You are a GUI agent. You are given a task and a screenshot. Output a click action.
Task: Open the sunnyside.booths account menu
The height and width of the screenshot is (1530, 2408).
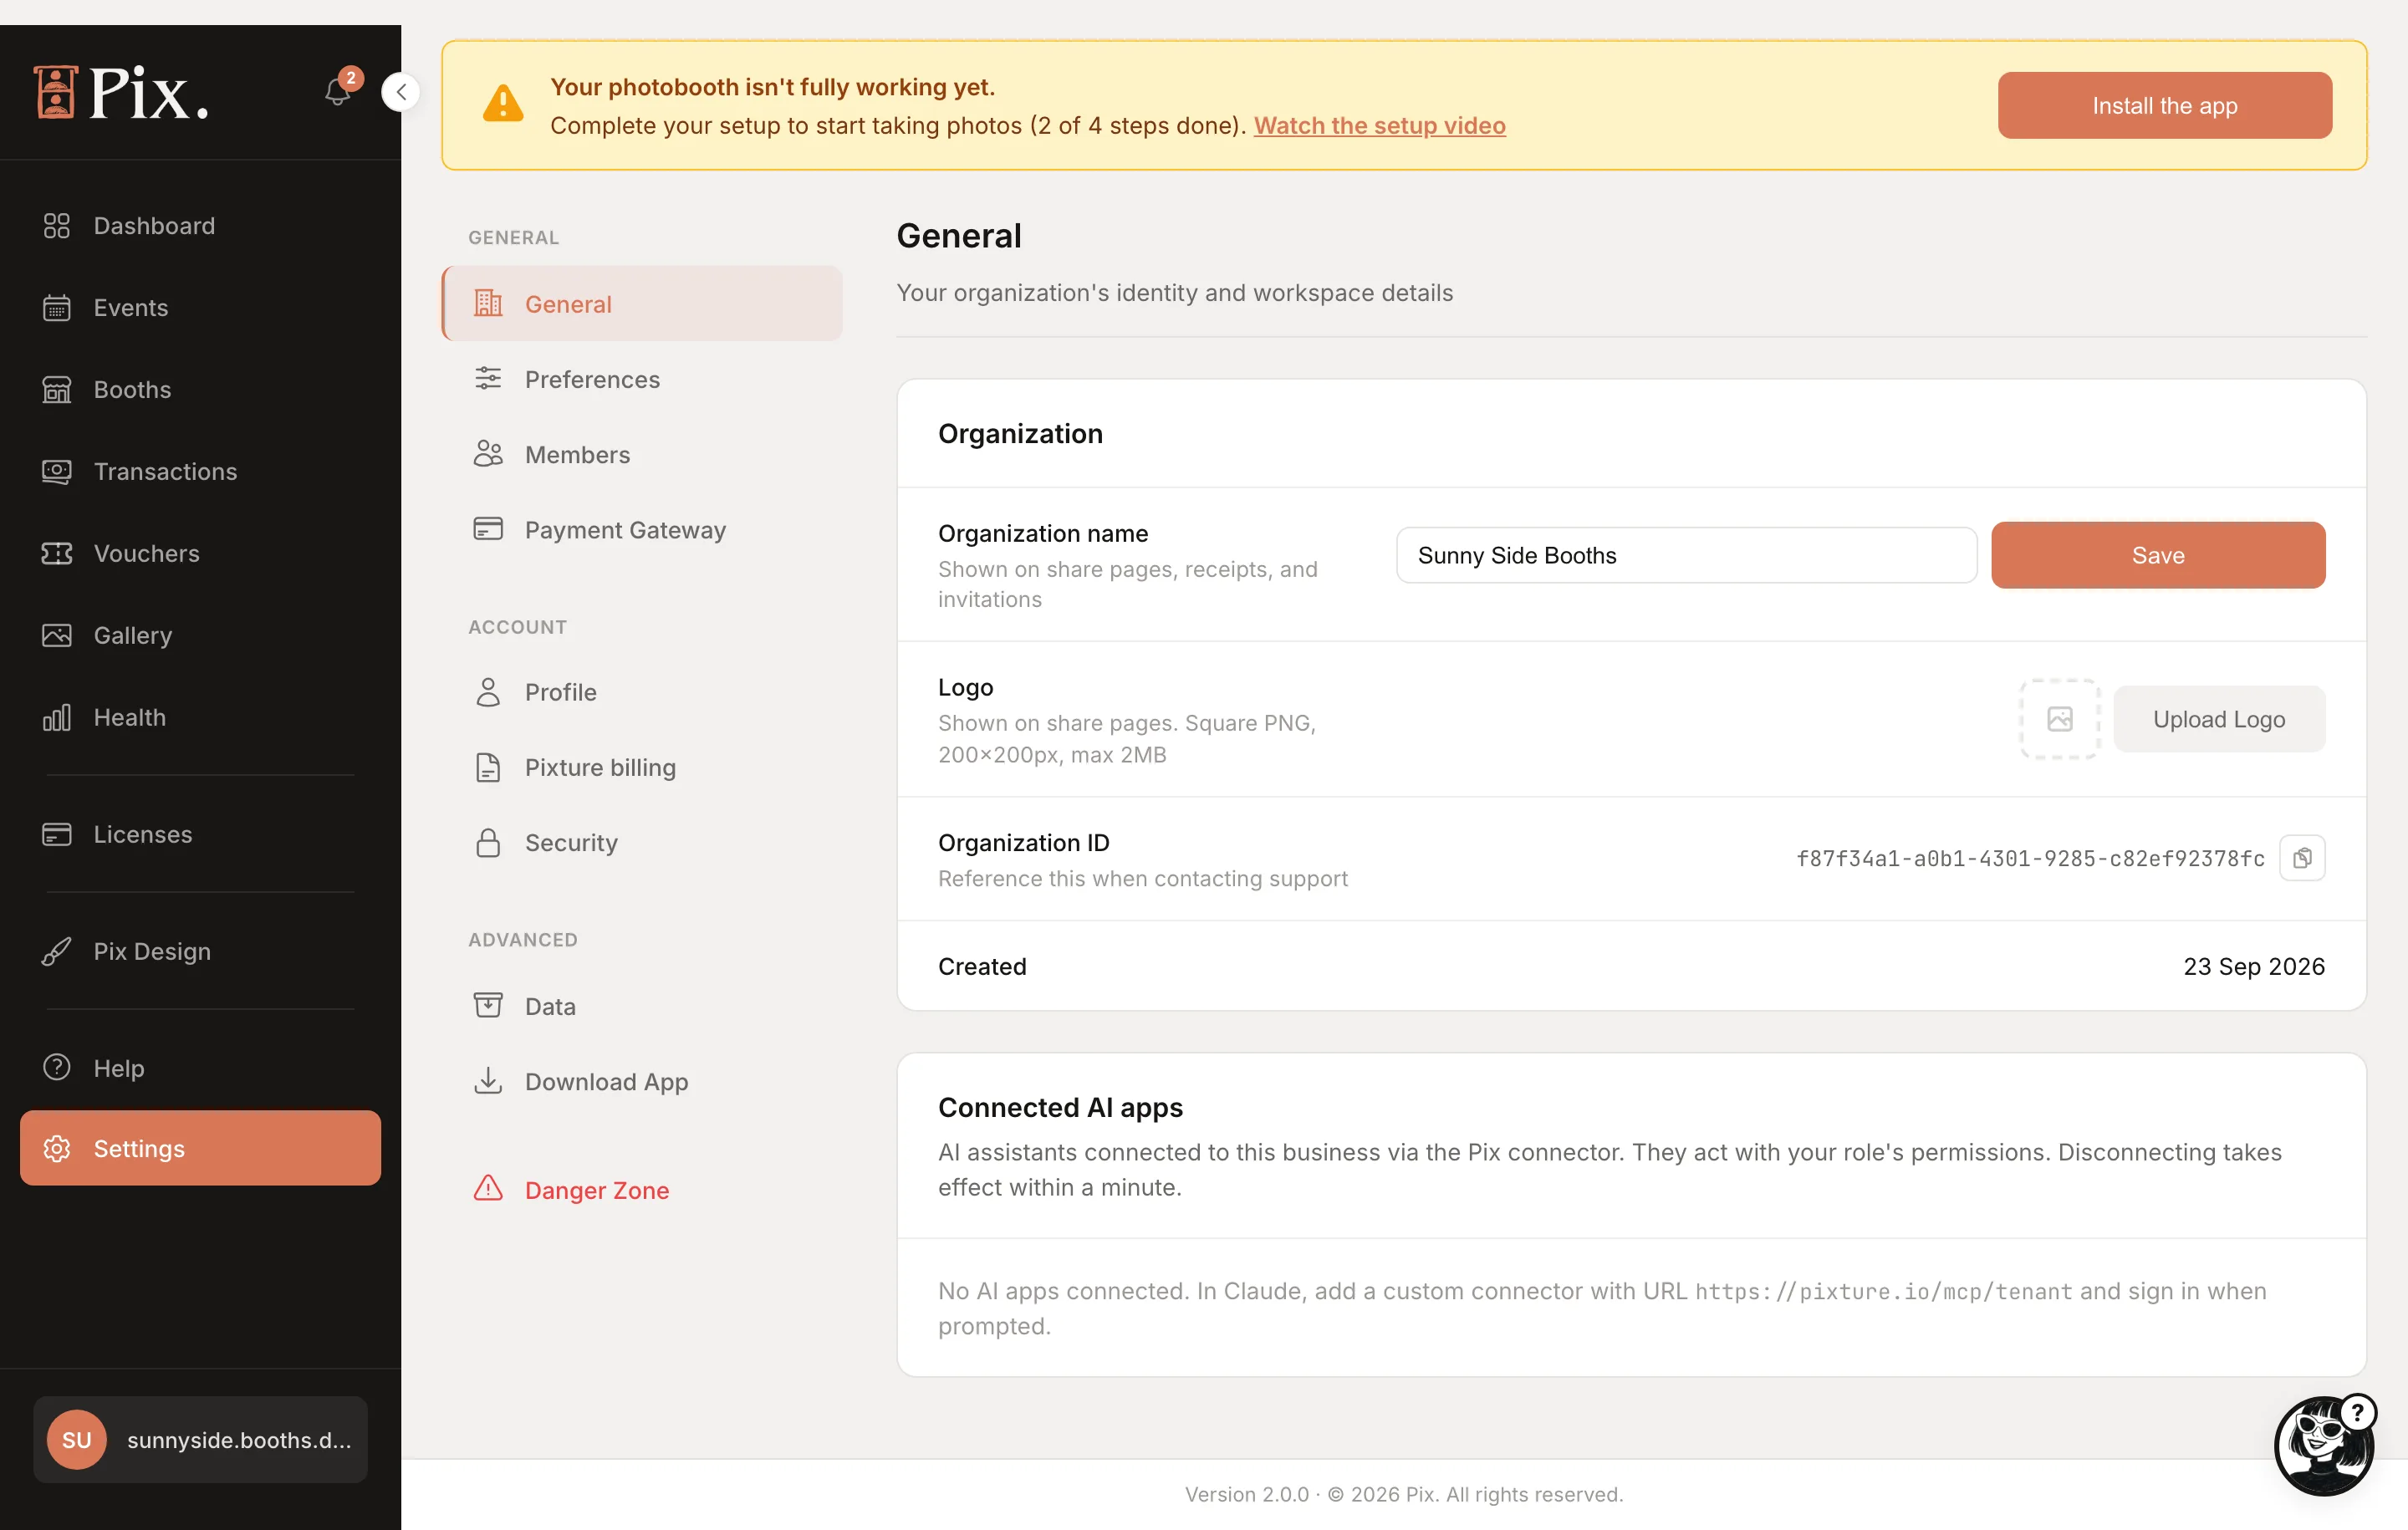[x=200, y=1439]
